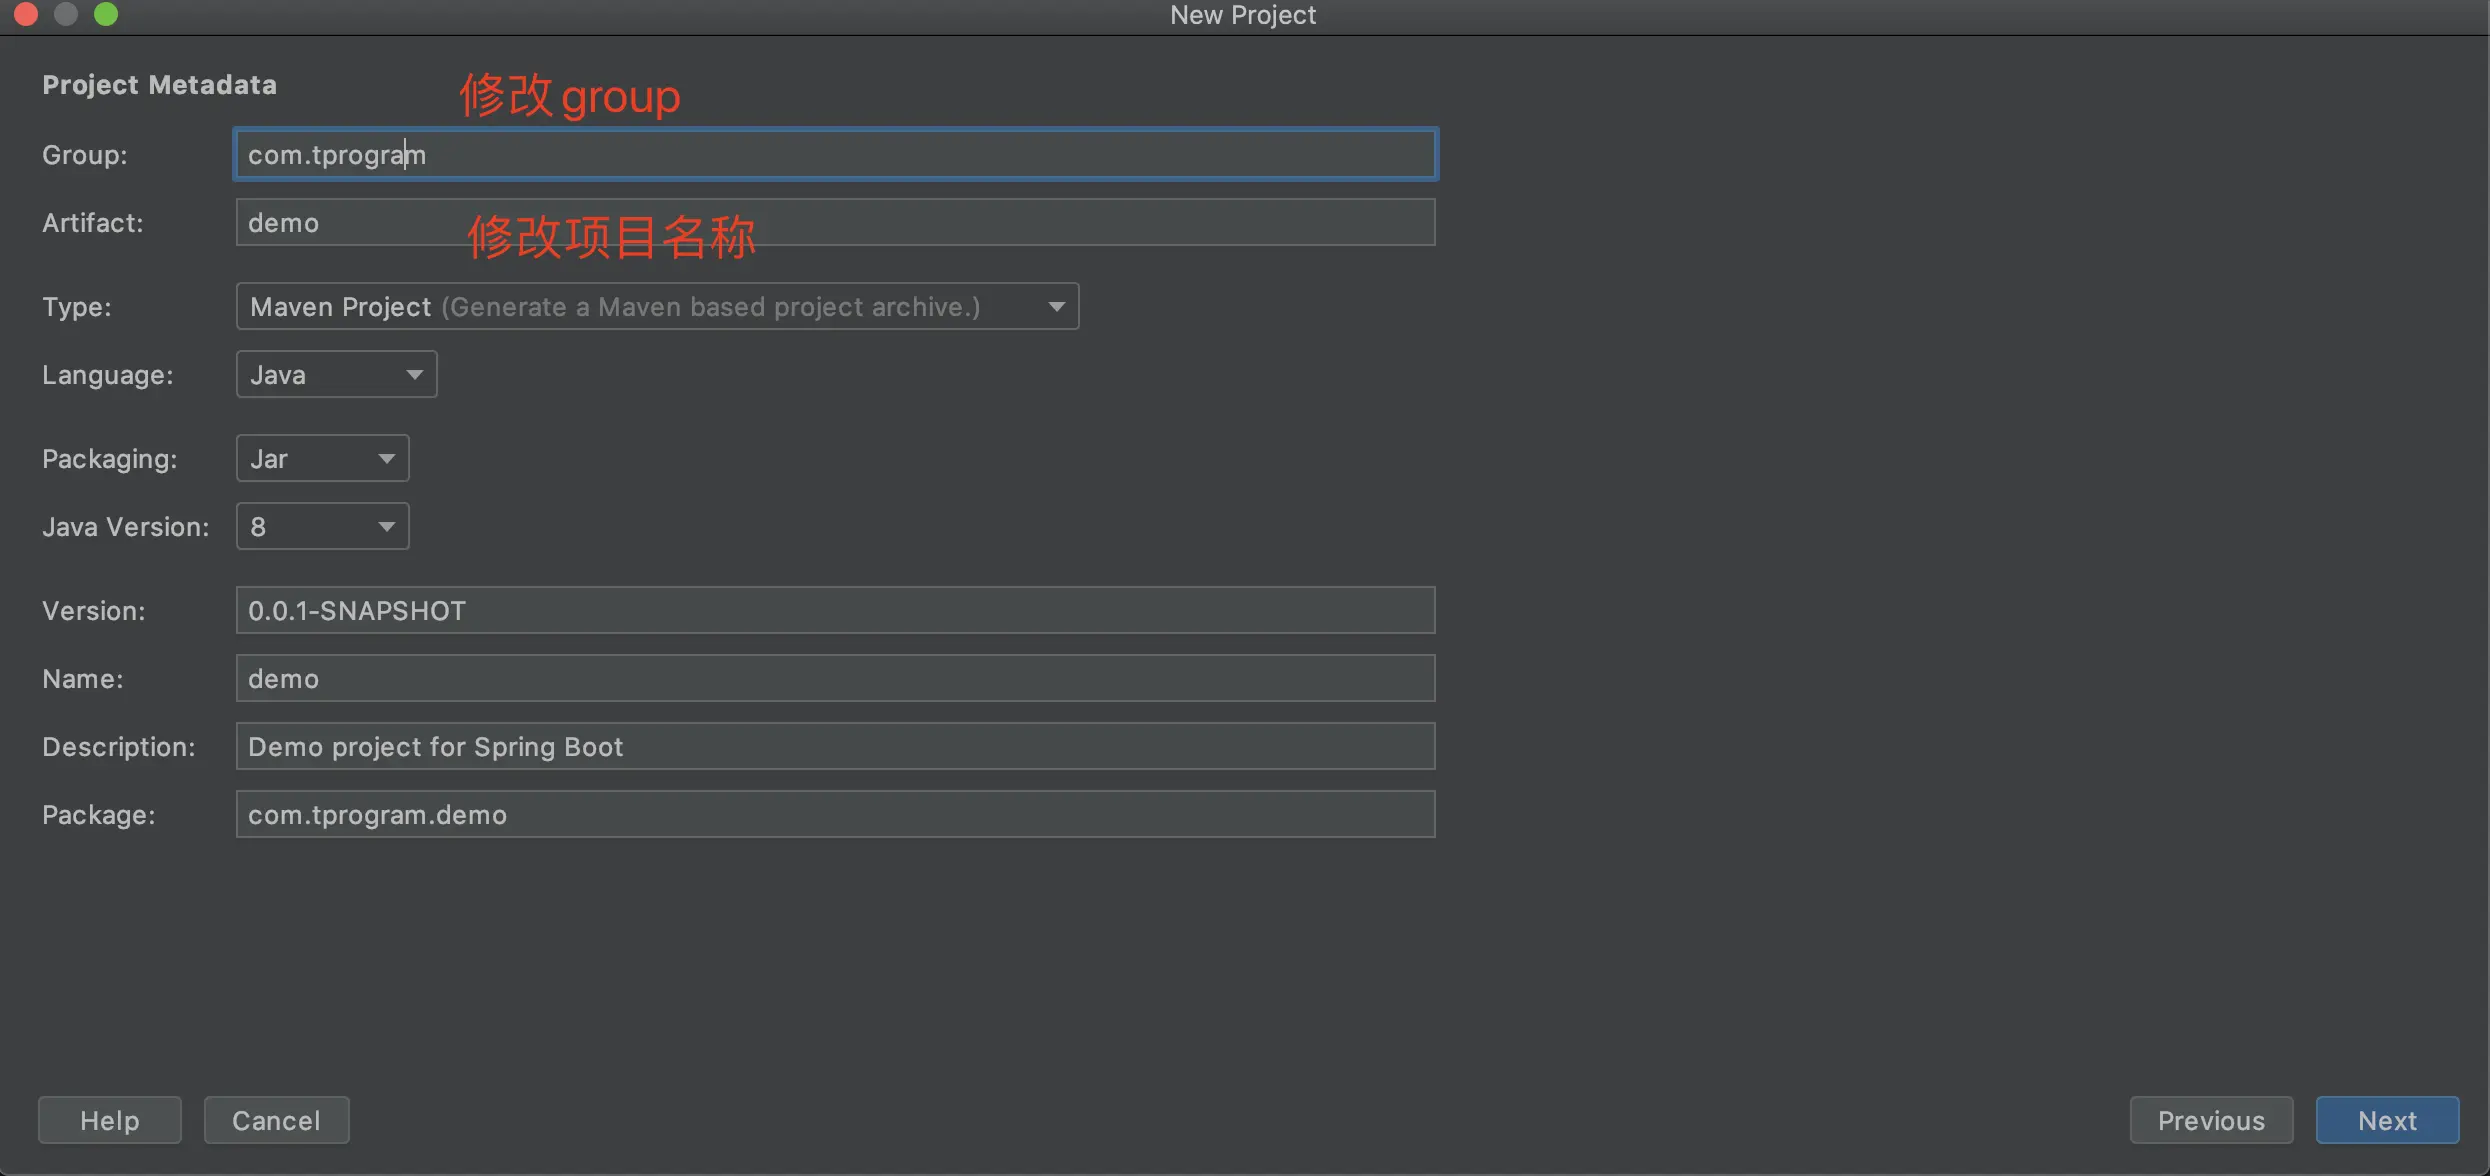
Task: Click the Java Version dropdown arrow icon
Action: [x=386, y=526]
